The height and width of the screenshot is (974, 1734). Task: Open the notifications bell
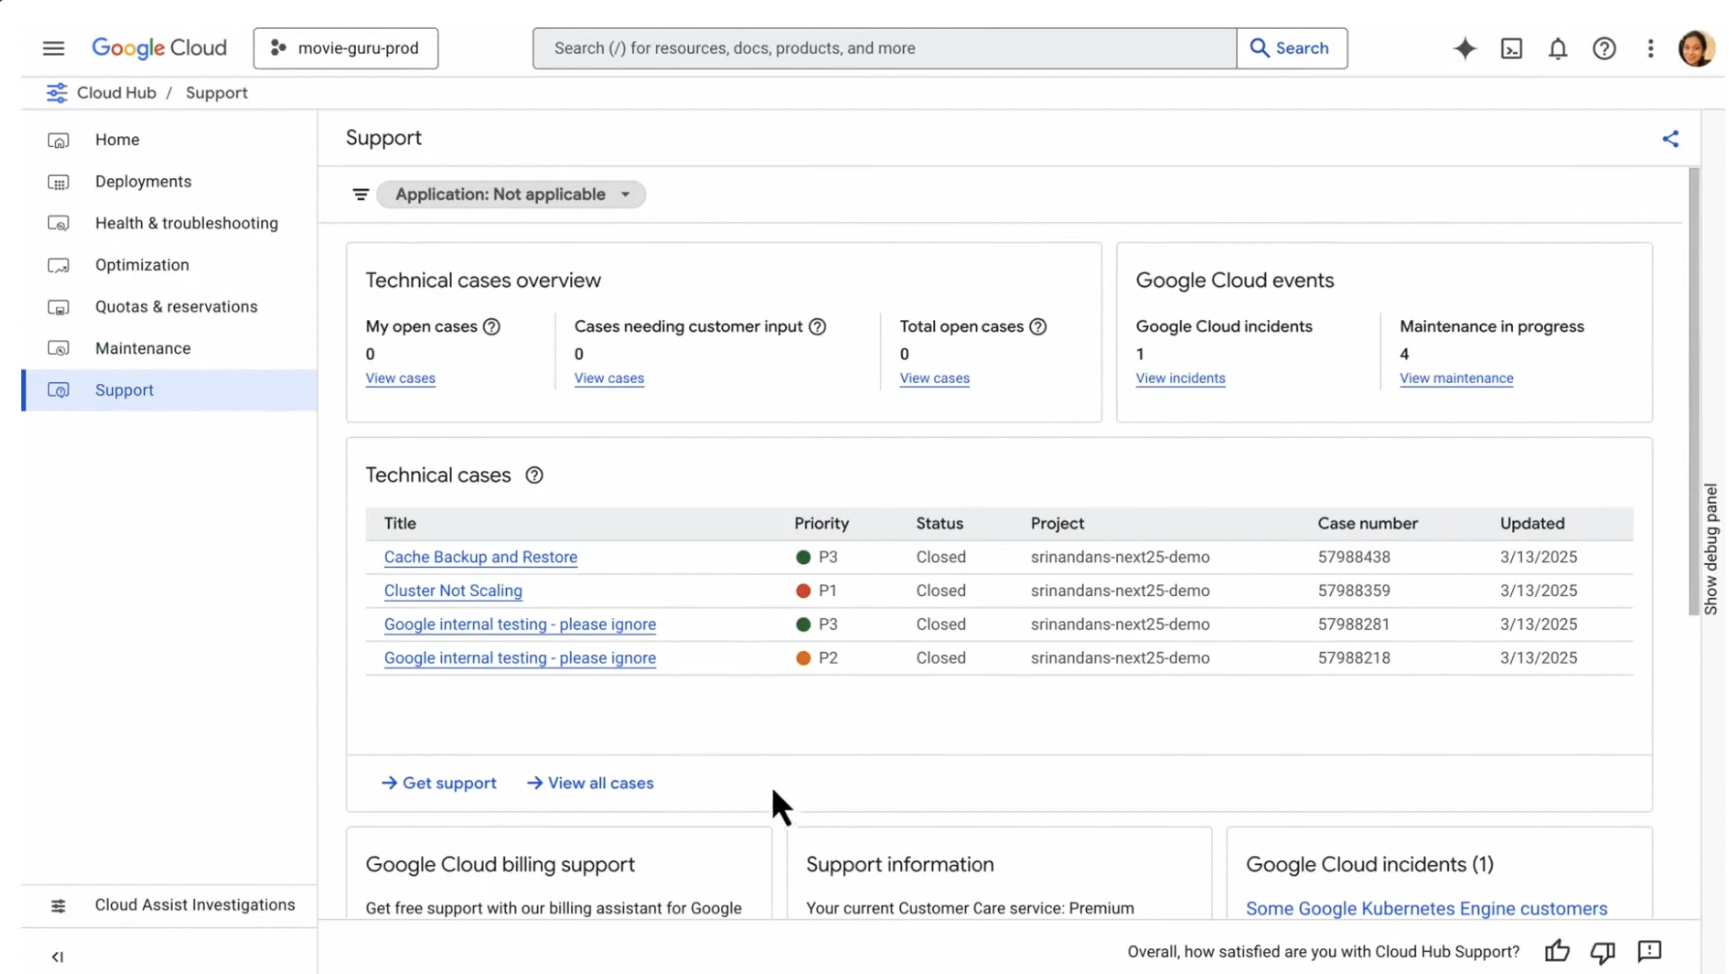pos(1557,48)
